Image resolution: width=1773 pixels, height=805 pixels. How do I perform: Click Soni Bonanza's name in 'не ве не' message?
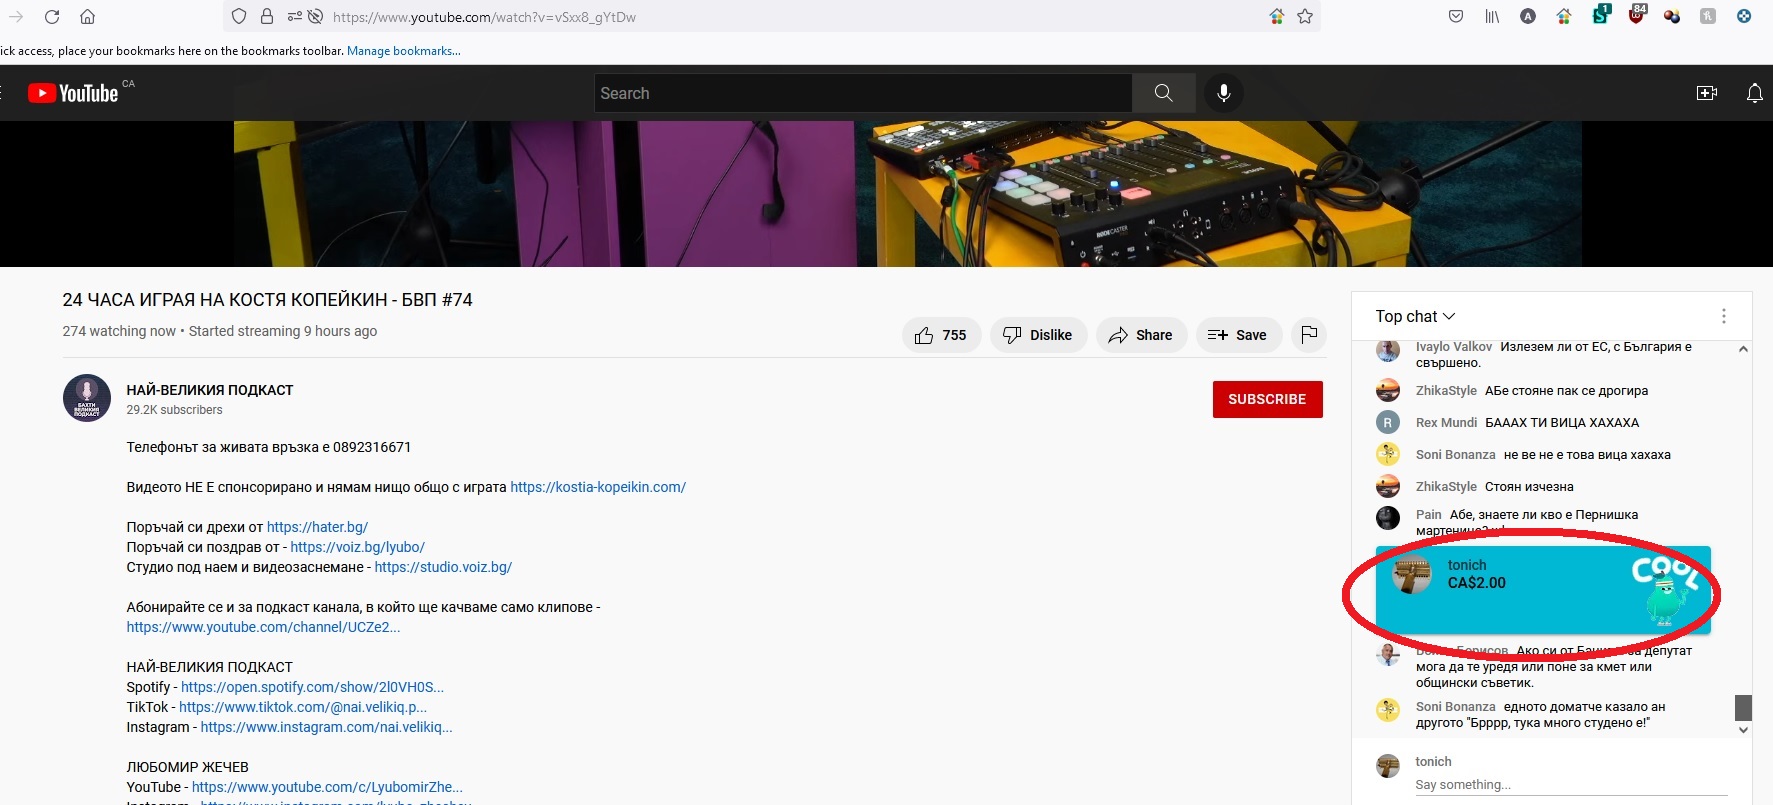click(x=1456, y=454)
